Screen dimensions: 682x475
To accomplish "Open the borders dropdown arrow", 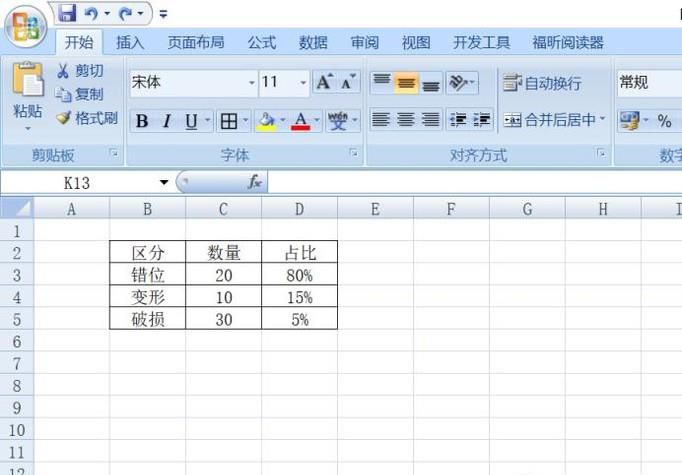I will [x=246, y=120].
